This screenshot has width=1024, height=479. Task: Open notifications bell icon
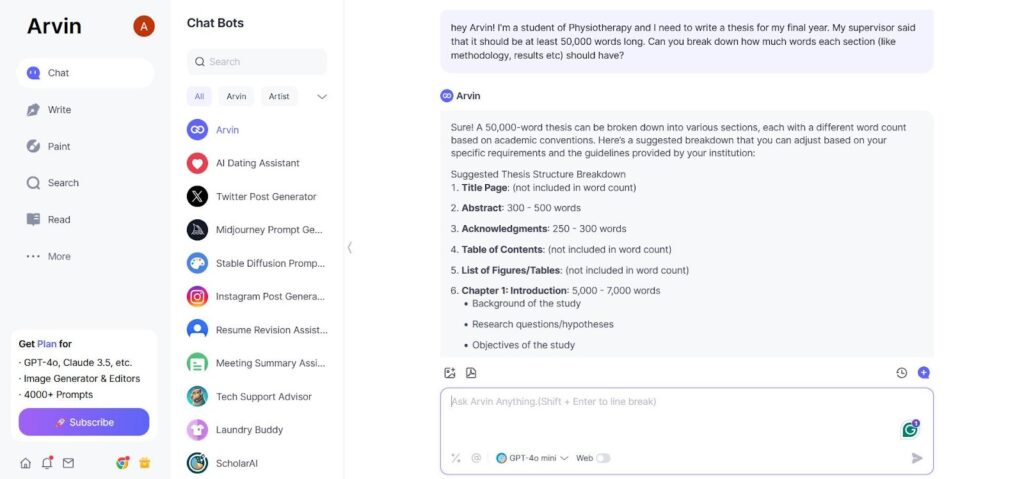tap(47, 463)
